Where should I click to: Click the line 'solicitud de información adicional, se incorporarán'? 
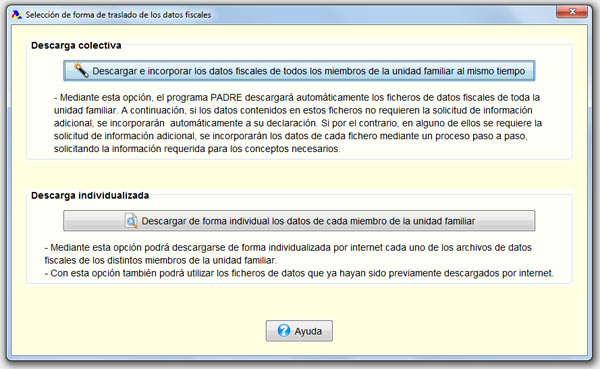(291, 136)
